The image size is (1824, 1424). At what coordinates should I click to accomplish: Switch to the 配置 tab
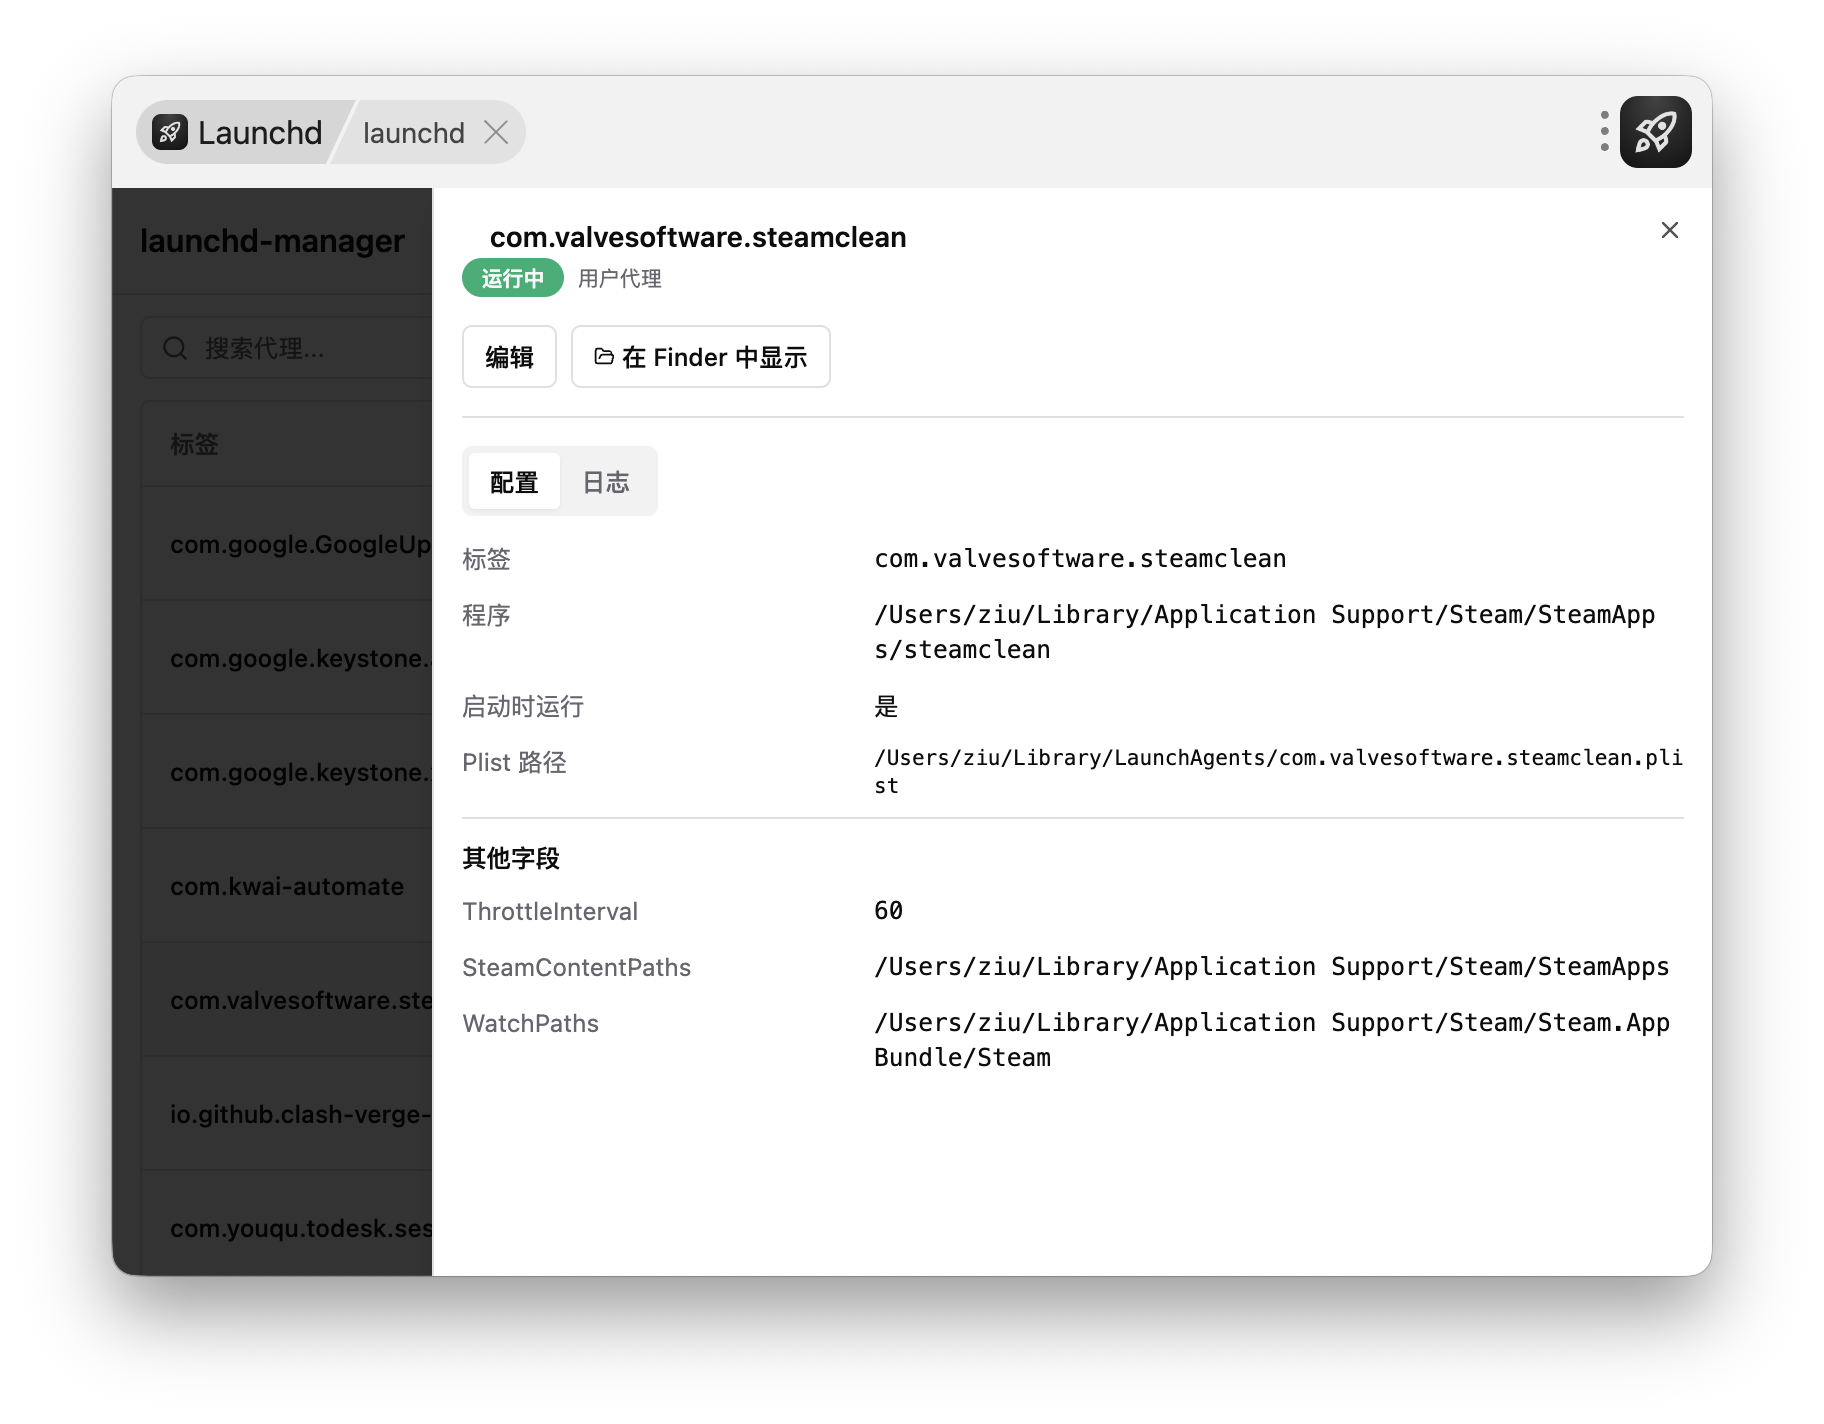(x=514, y=482)
